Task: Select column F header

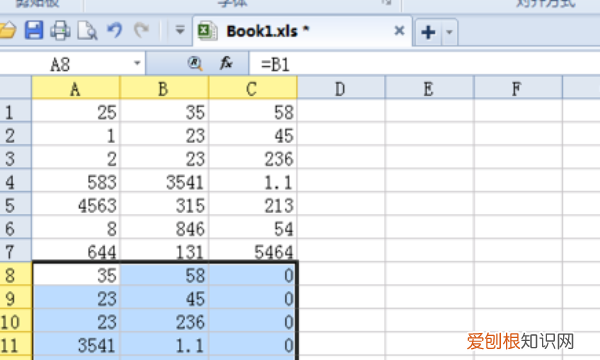Action: (517, 88)
